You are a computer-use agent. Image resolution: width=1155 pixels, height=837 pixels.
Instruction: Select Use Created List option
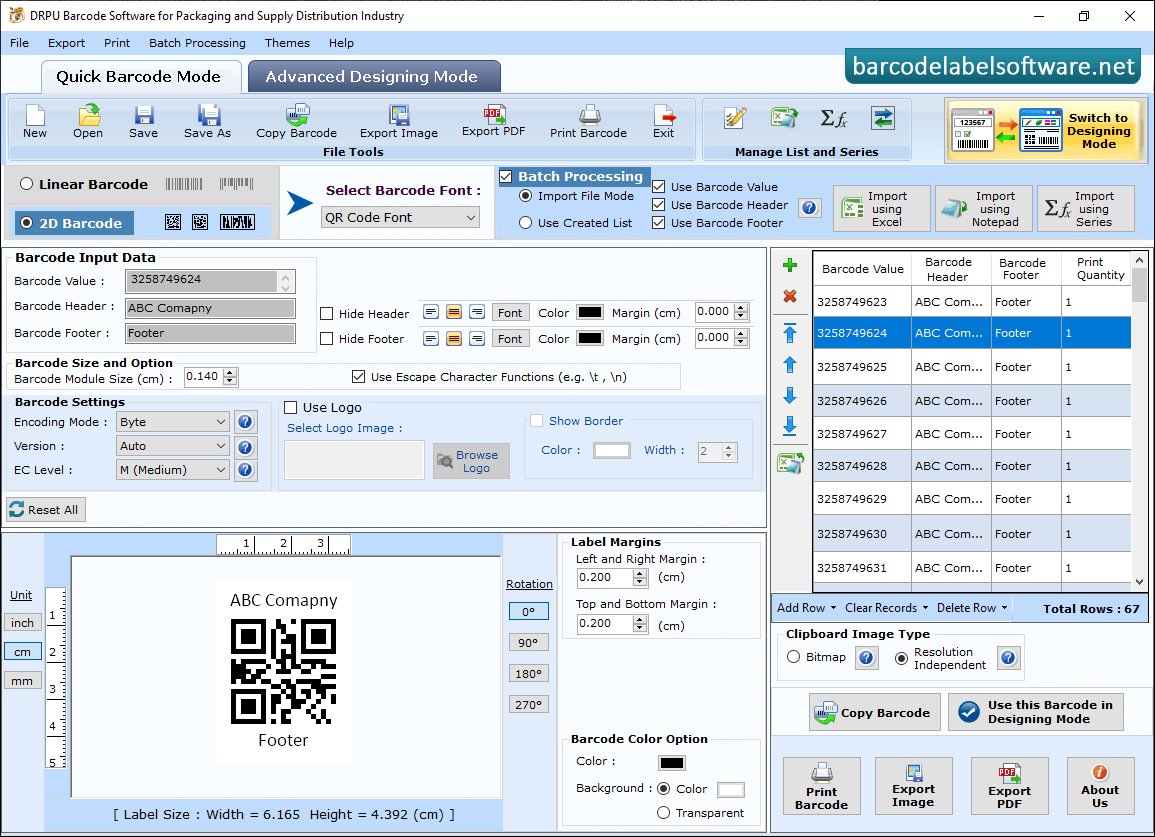pyautogui.click(x=525, y=223)
